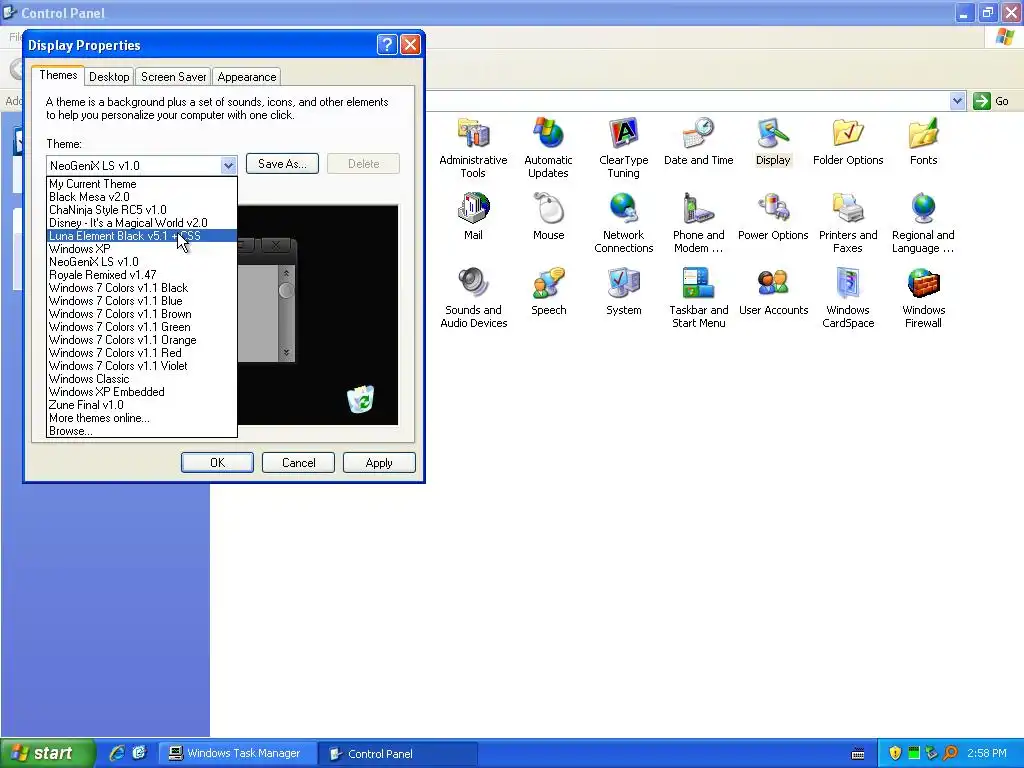The image size is (1024, 768).
Task: Open Windows CardSpace icon
Action: [848, 283]
